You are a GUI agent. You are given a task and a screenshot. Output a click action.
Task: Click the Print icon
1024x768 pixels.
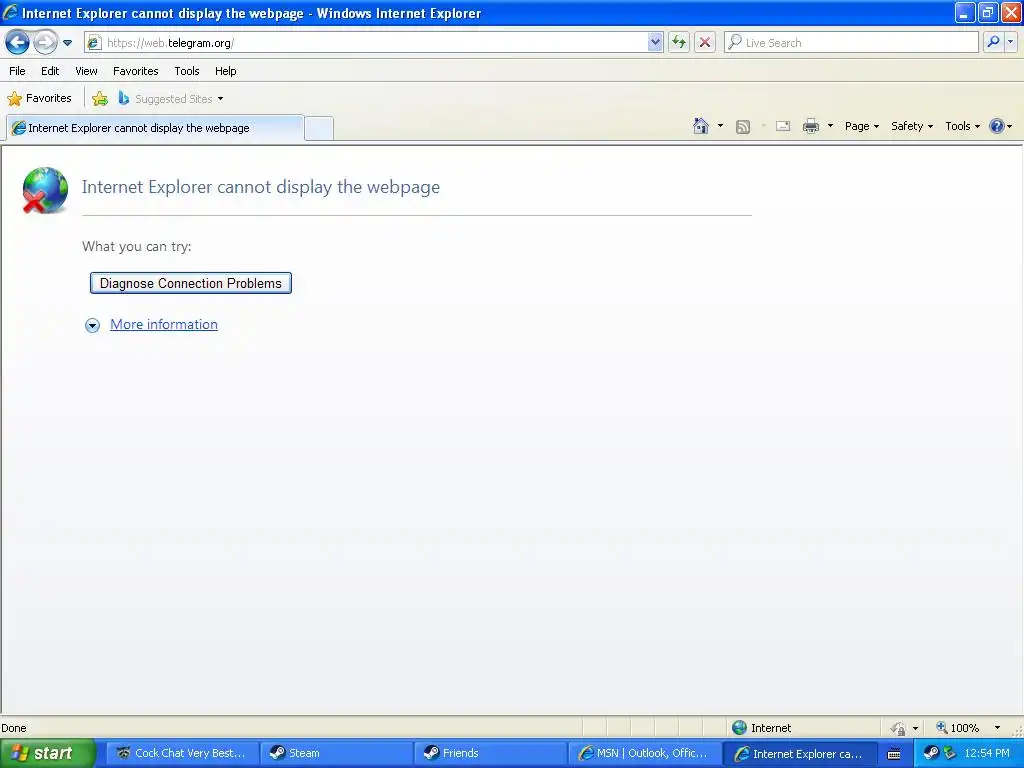pos(810,126)
